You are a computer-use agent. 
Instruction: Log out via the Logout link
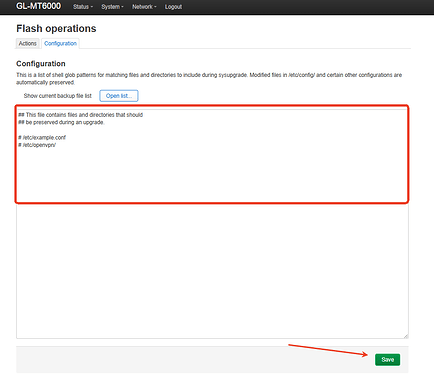[x=173, y=7]
